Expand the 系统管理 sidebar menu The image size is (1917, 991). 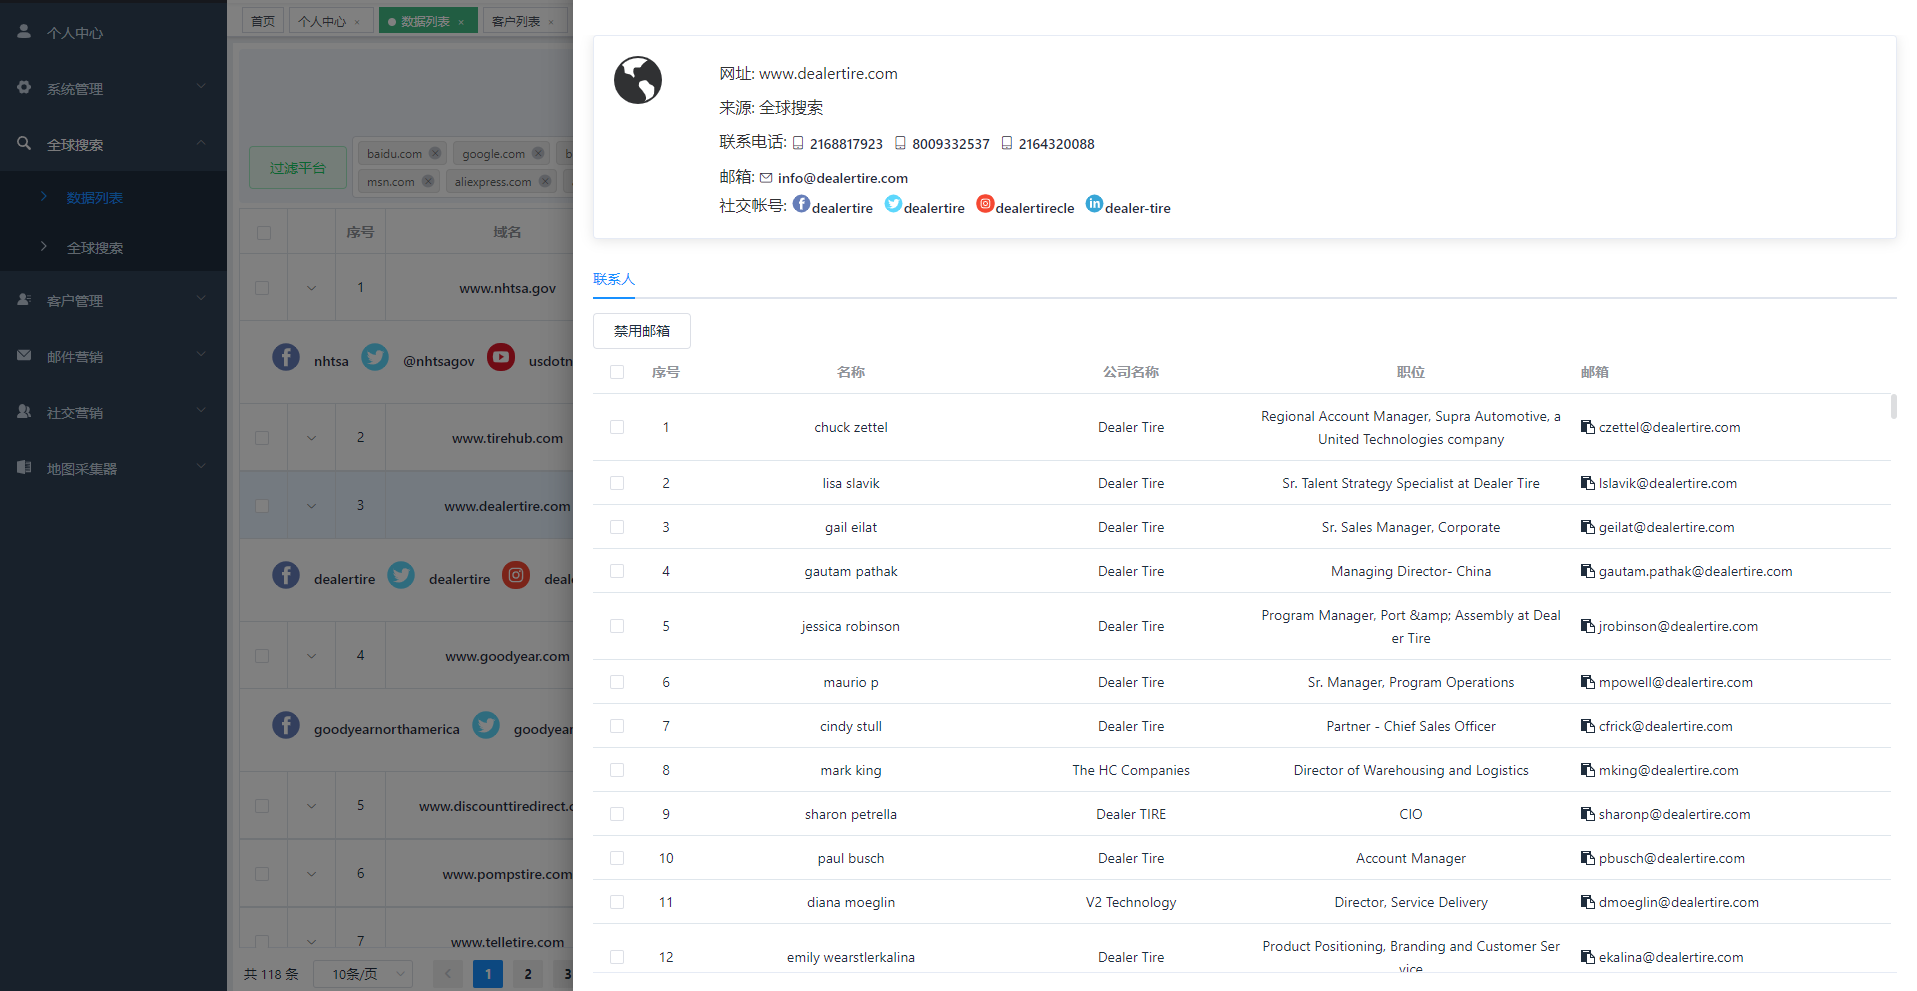pyautogui.click(x=113, y=88)
